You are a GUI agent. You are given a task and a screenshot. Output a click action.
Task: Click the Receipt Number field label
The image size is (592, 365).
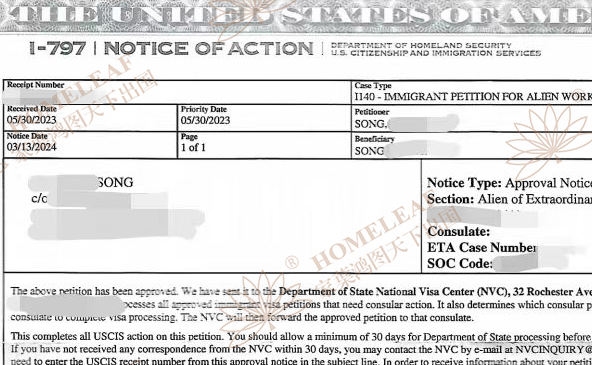[x=35, y=85]
